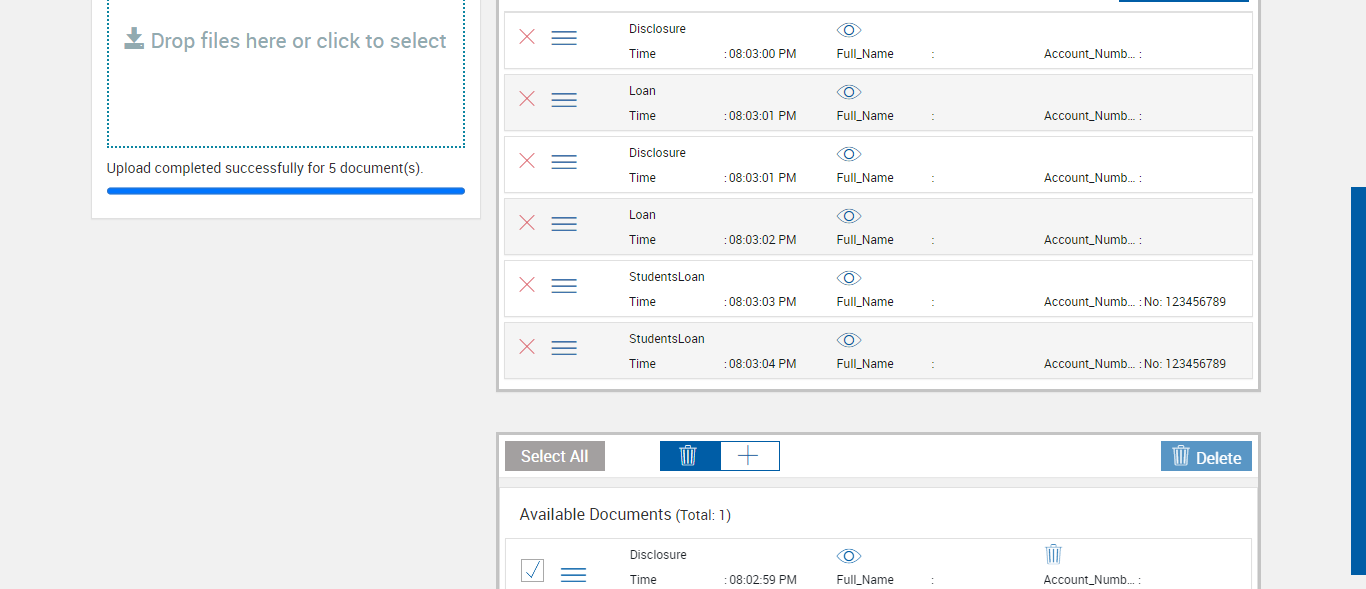
Task: View StudentsLoan 08:03:03 PM with eye icon
Action: 849,278
